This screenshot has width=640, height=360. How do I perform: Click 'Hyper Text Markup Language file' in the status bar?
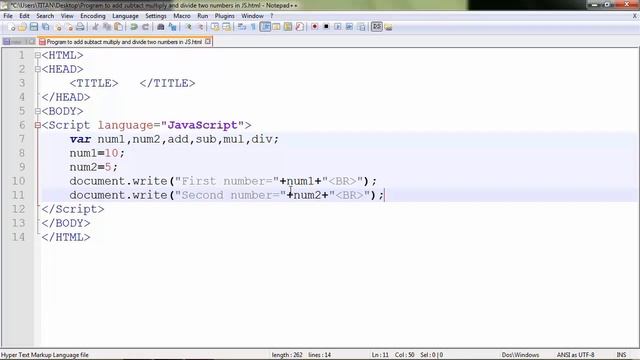point(45,355)
